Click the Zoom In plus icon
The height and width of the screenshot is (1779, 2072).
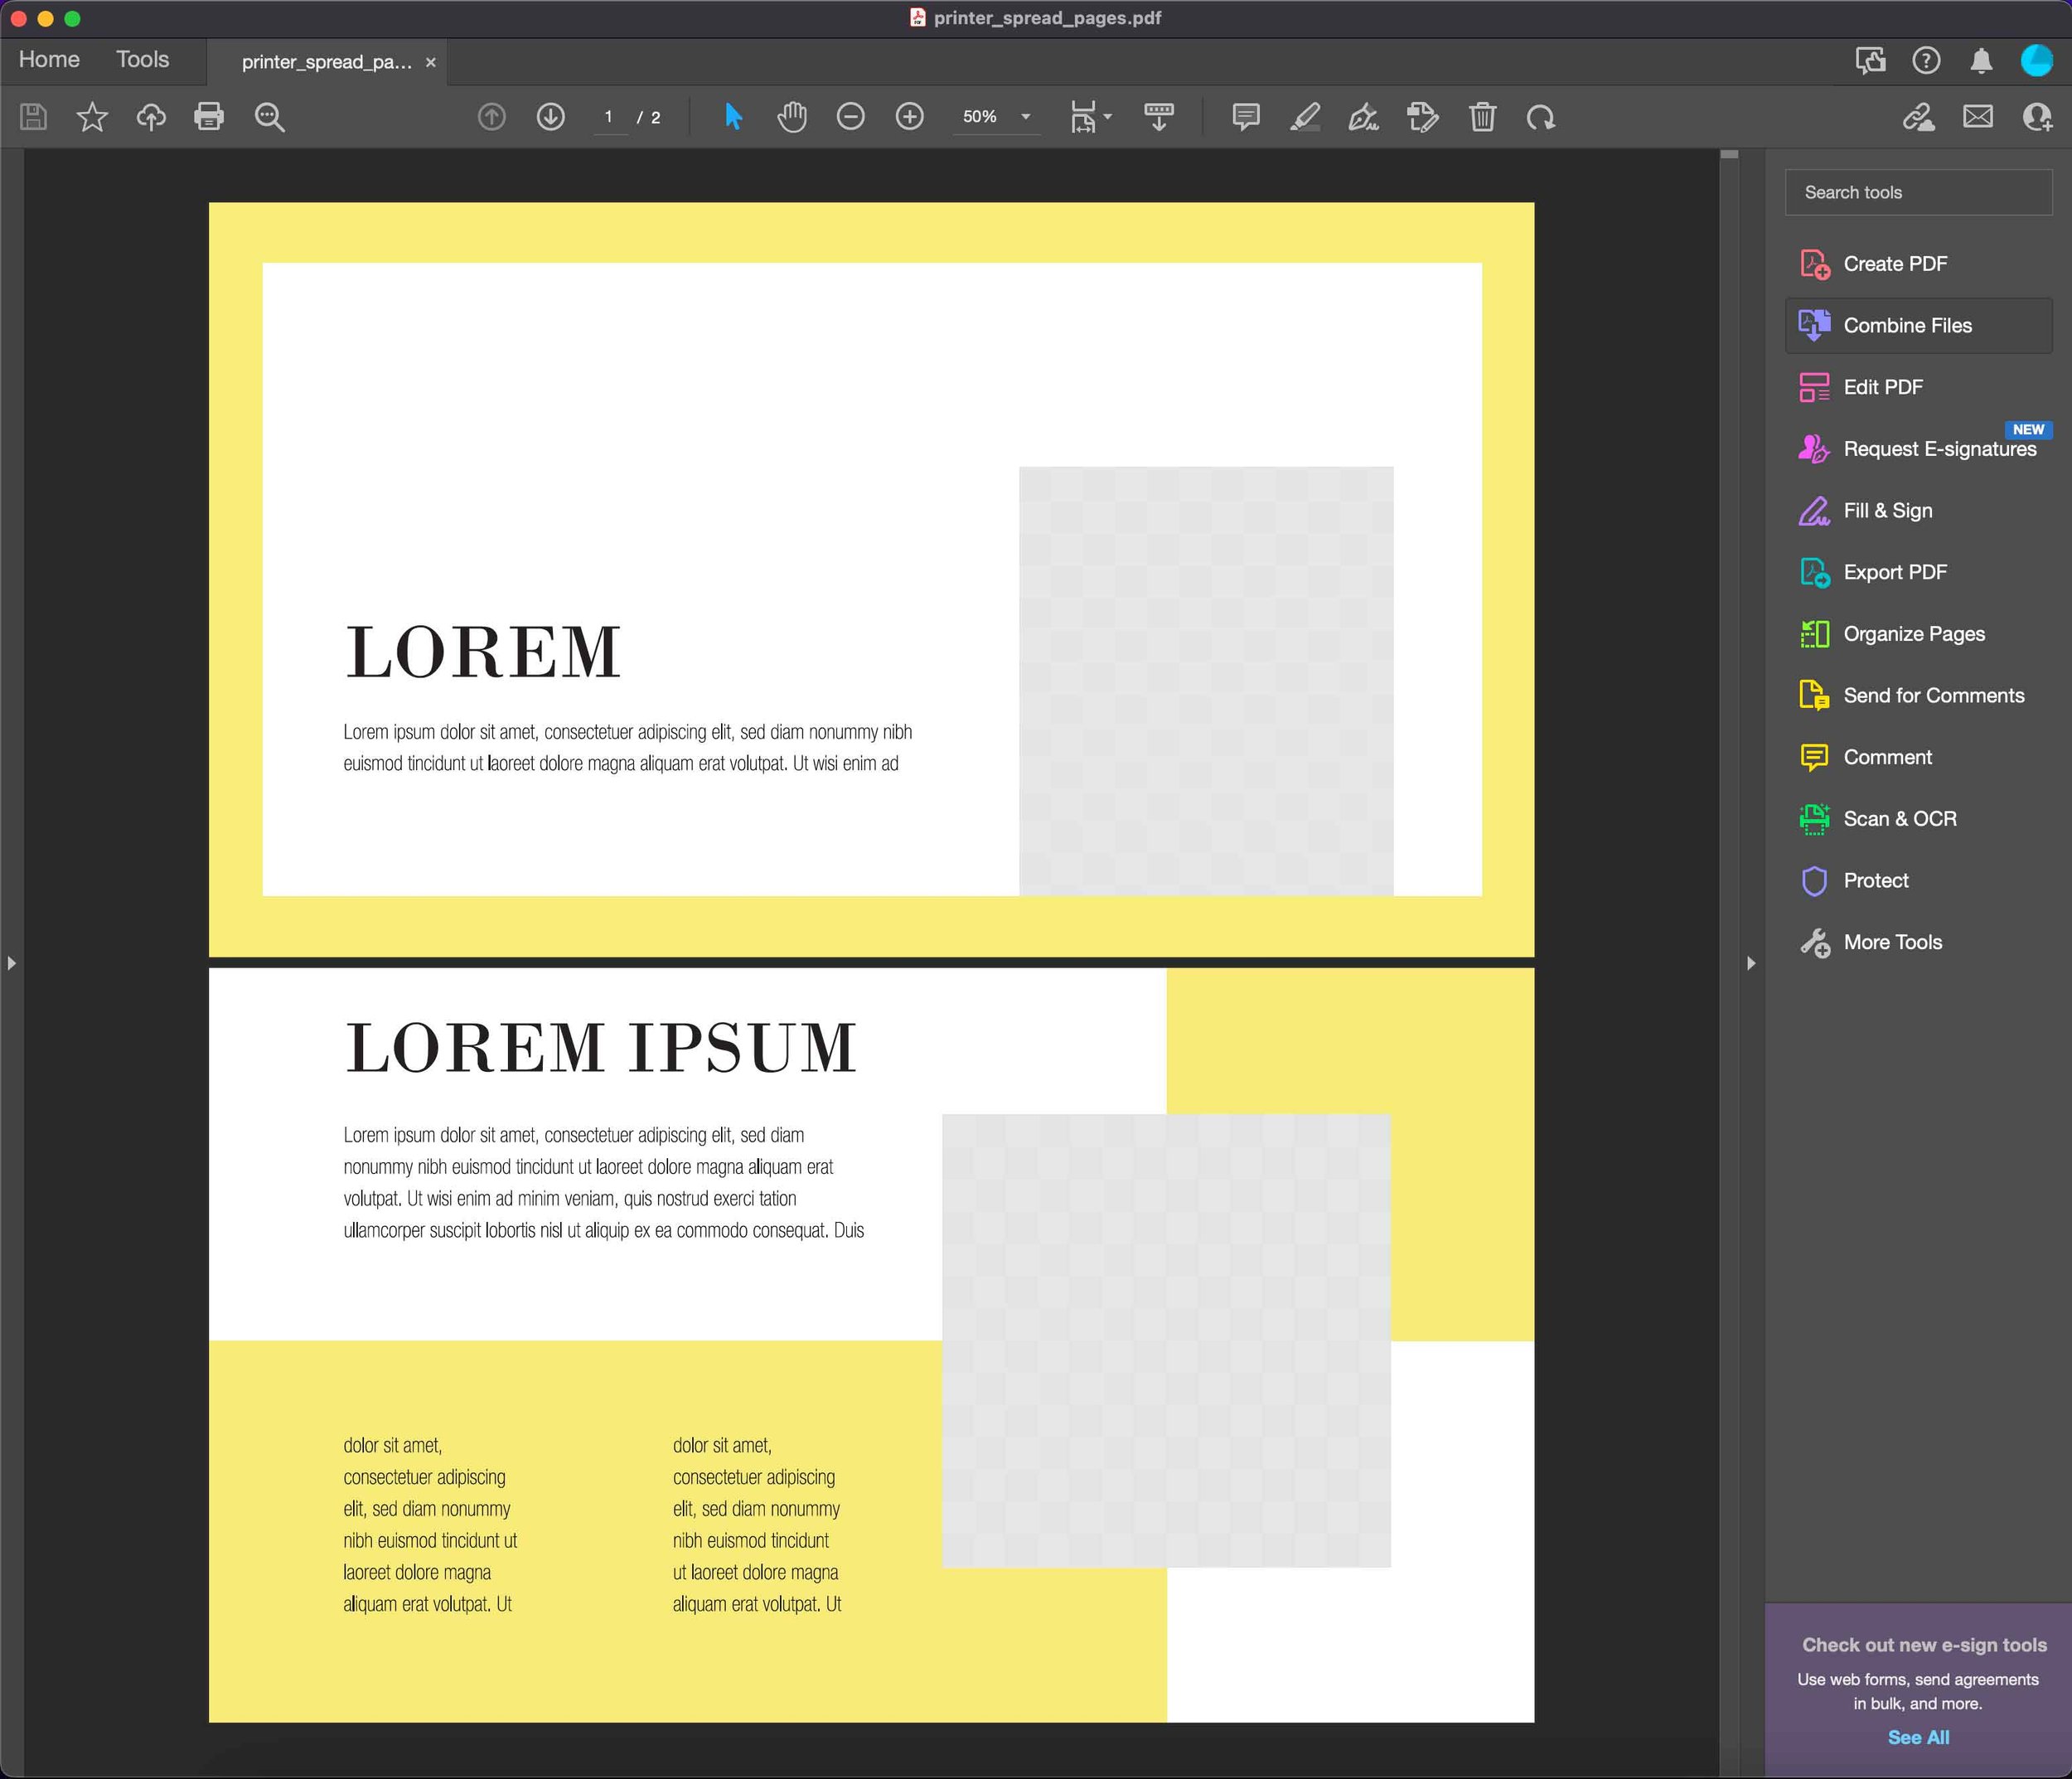[x=909, y=117]
